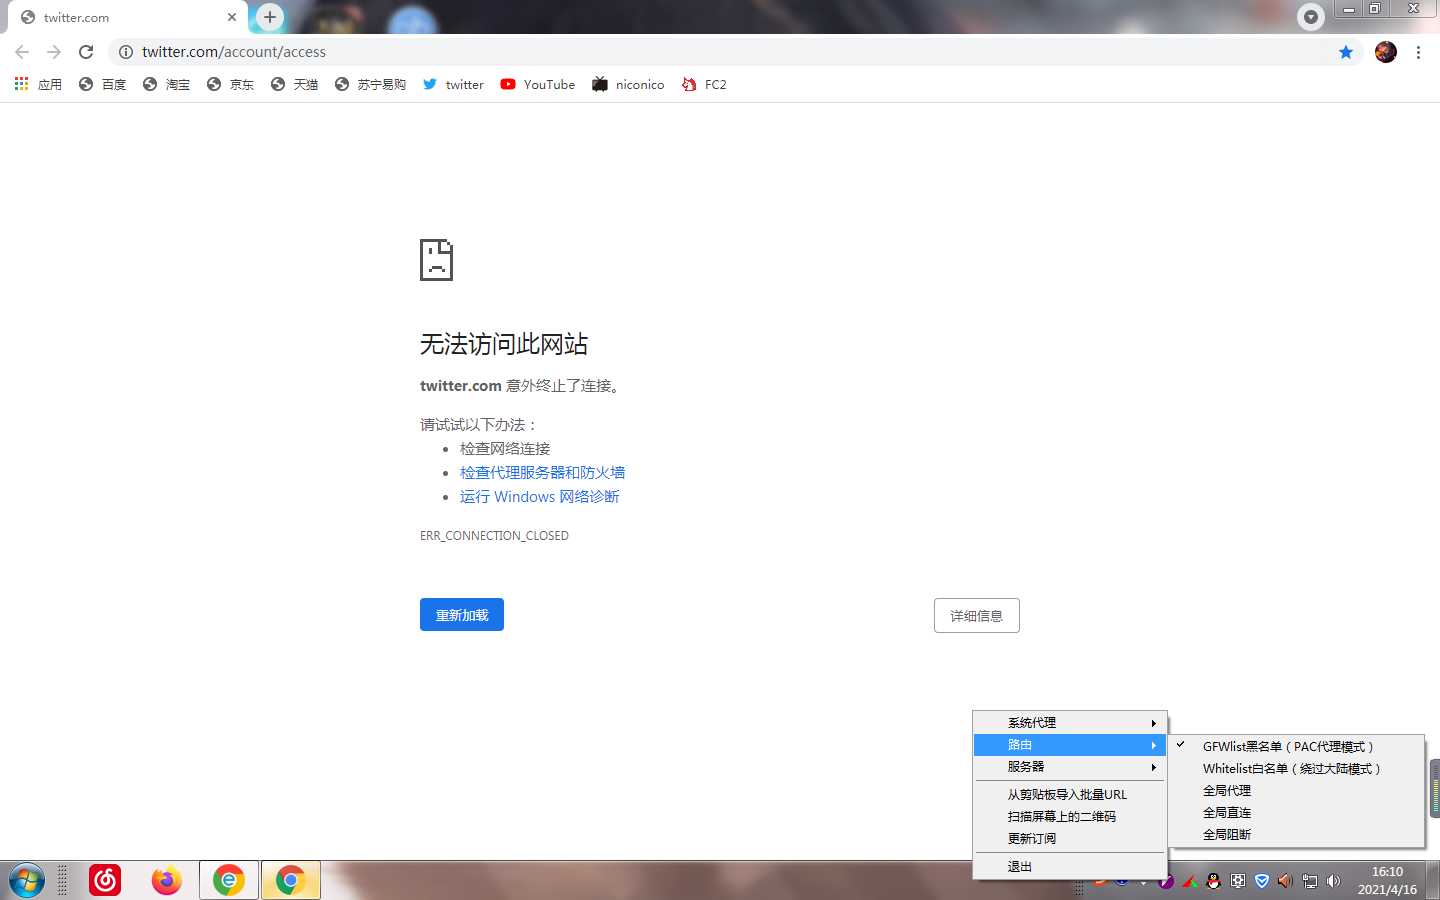
Task: Click the 重新加载 reload button
Action: tap(461, 614)
